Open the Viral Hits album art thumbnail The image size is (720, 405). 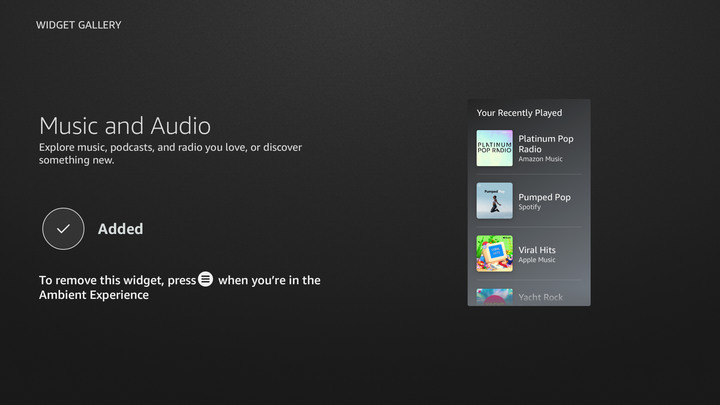click(x=495, y=253)
